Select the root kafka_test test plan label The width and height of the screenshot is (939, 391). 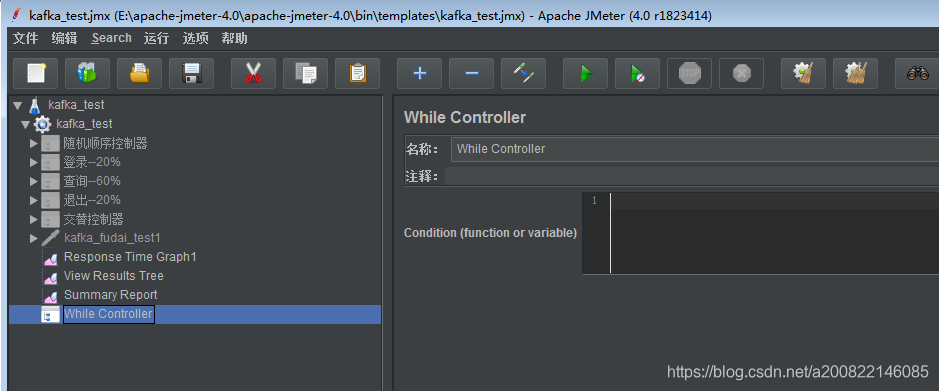(77, 105)
